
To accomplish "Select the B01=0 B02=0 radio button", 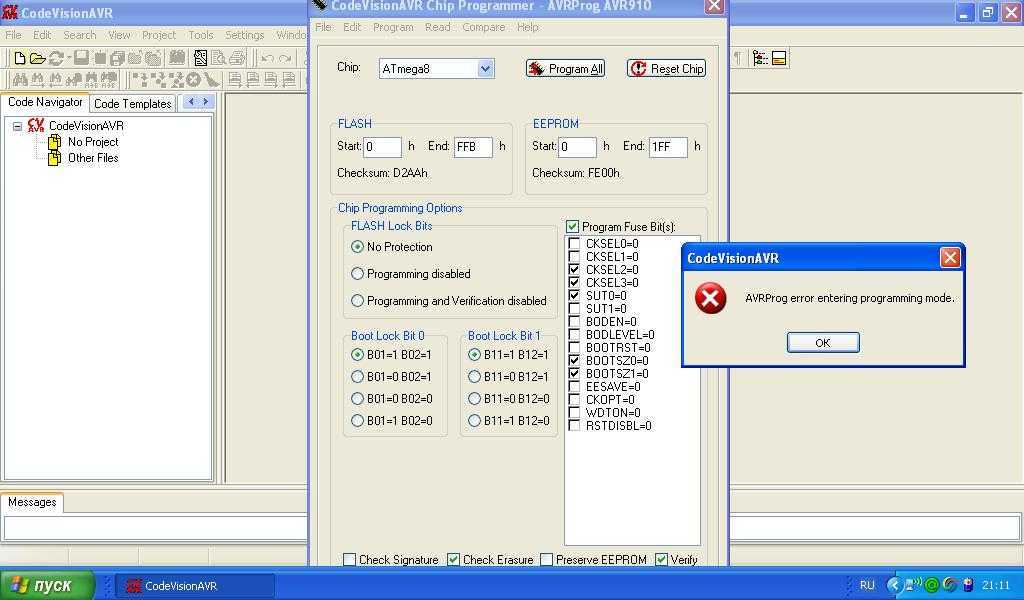I will pyautogui.click(x=357, y=399).
